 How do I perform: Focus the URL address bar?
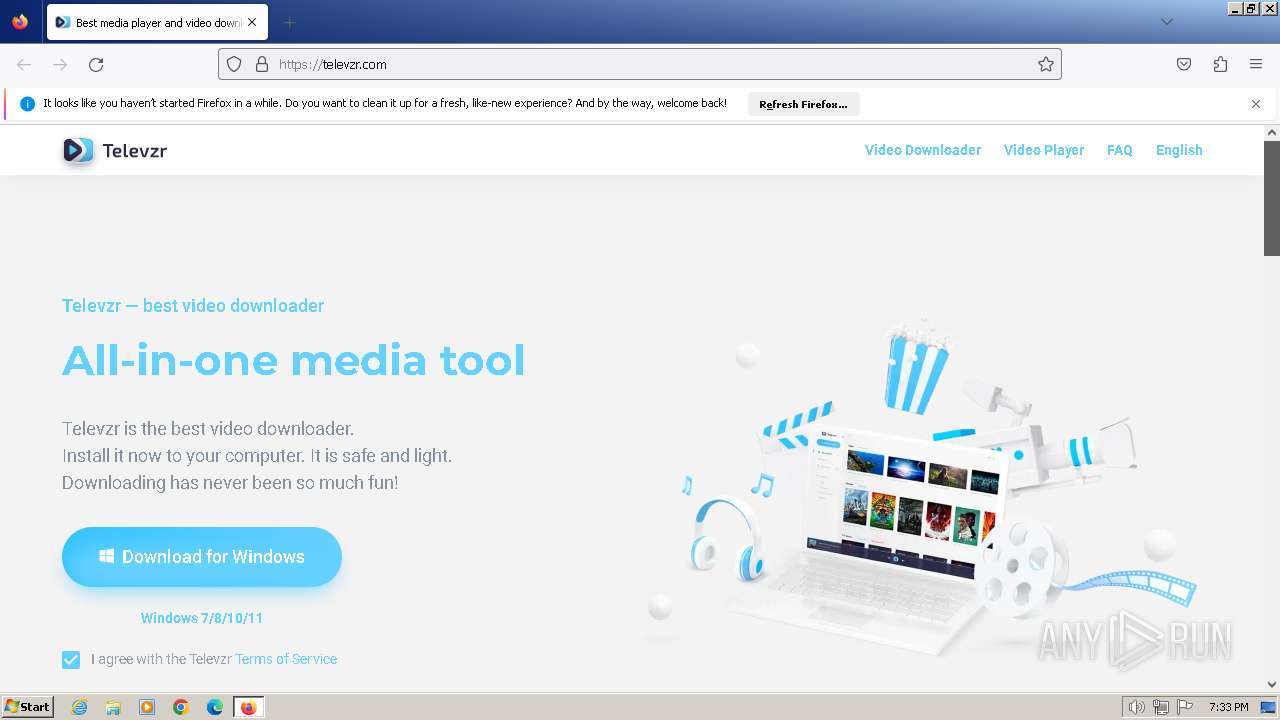tap(640, 64)
